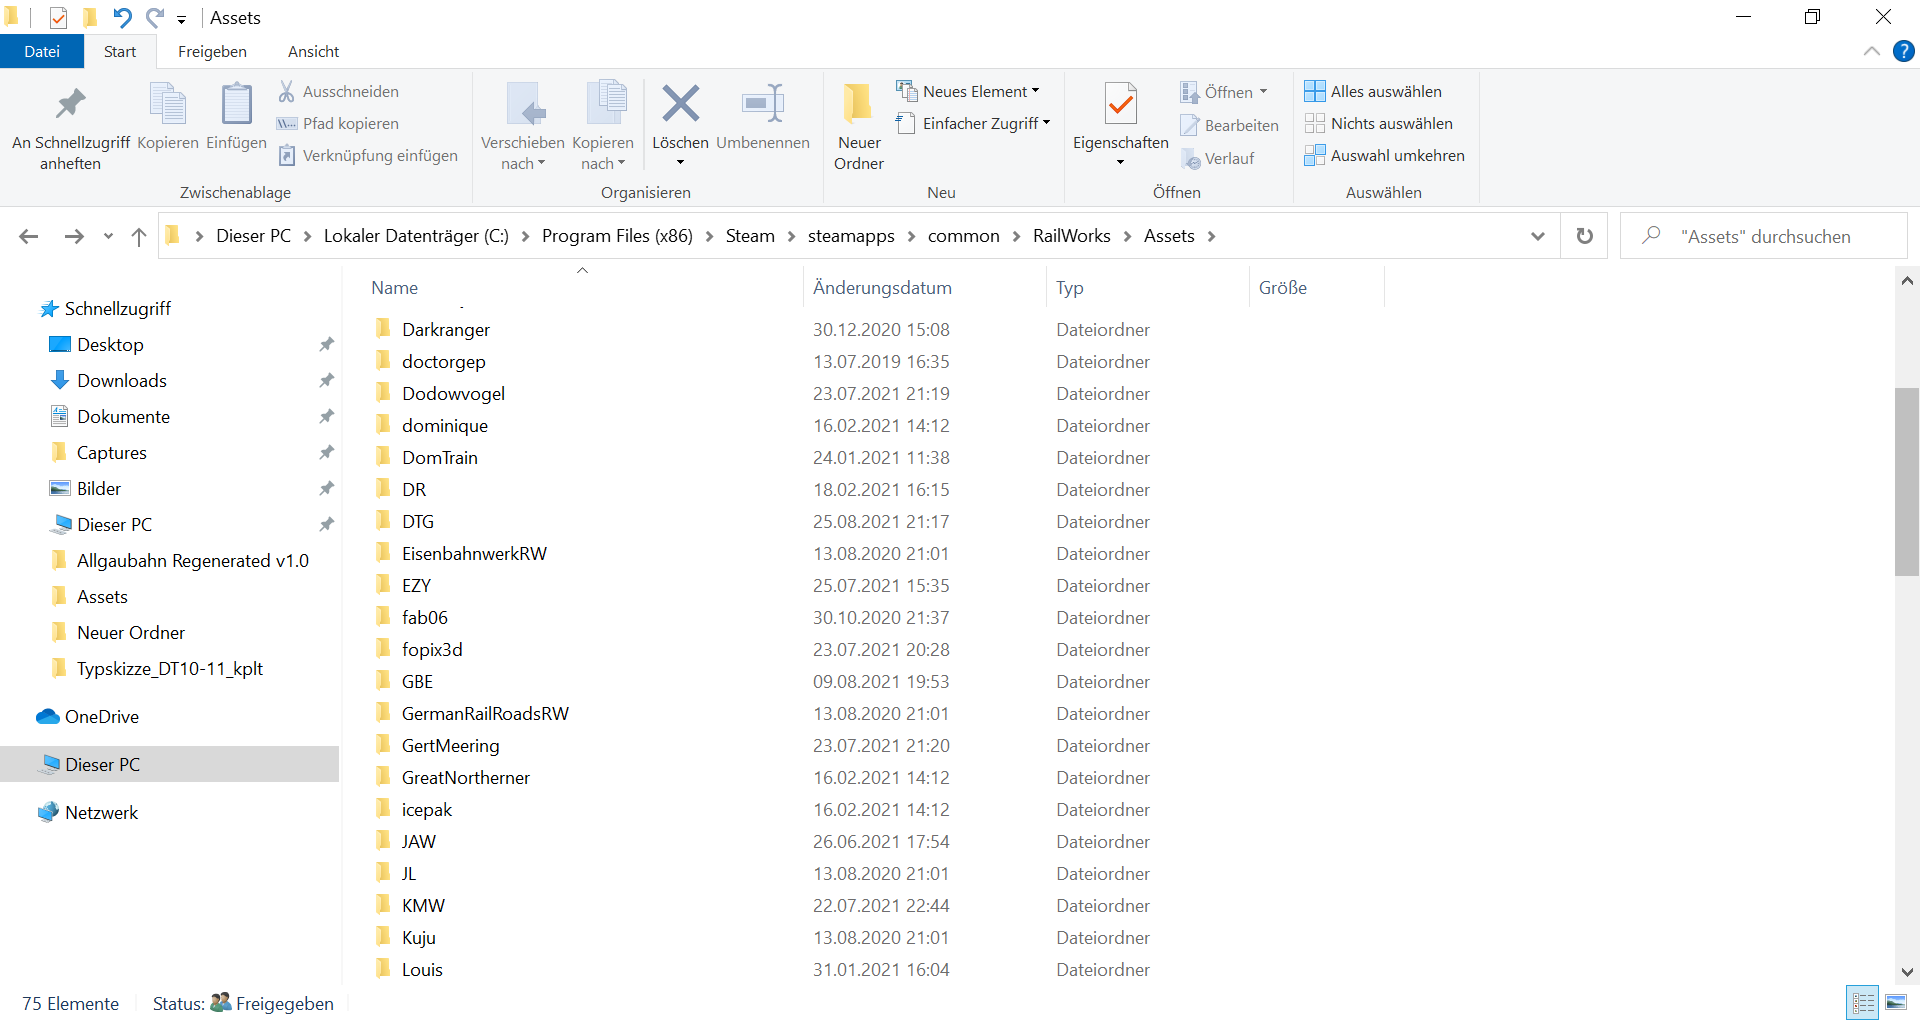Switch to details view icon in status bar
The image size is (1920, 1020).
pyautogui.click(x=1864, y=1003)
